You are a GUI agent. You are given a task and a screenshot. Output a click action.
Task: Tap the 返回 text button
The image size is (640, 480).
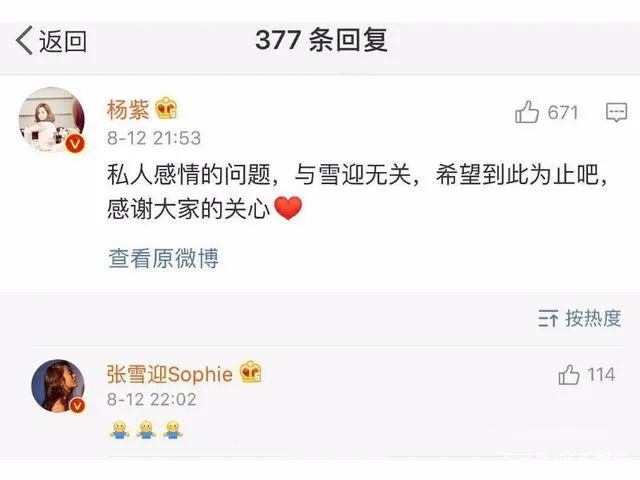tap(63, 41)
